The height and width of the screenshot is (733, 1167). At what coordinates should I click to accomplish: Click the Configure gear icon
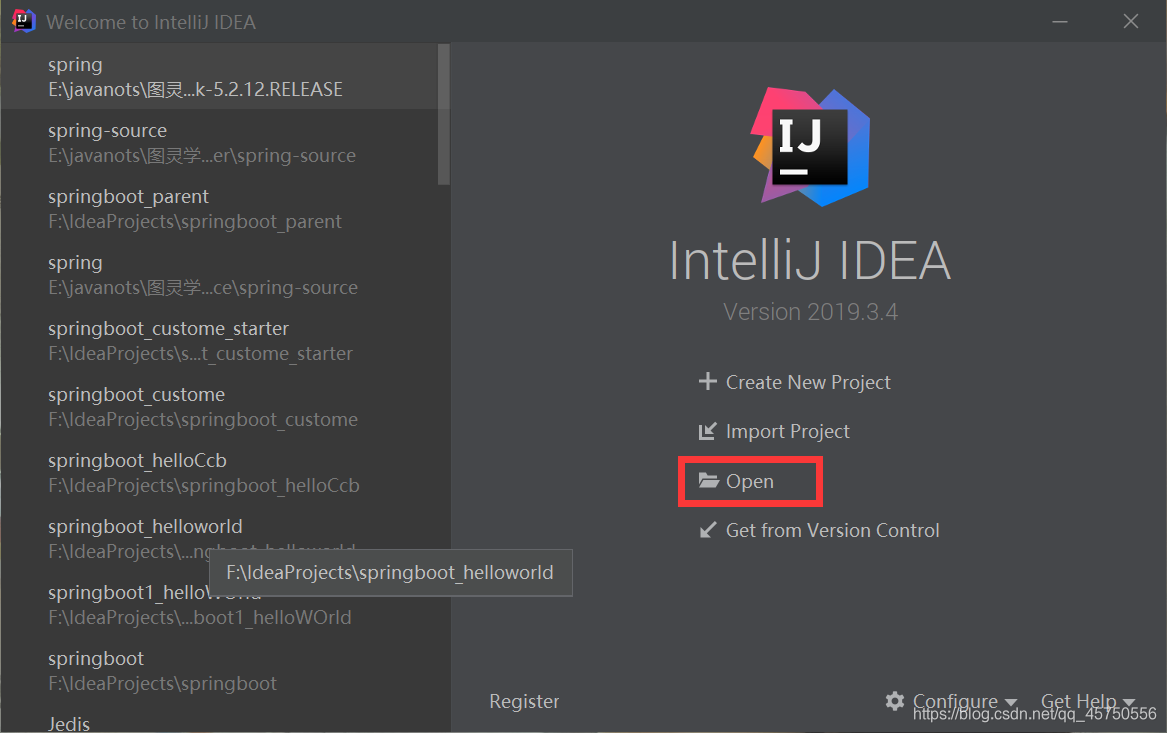tap(895, 701)
